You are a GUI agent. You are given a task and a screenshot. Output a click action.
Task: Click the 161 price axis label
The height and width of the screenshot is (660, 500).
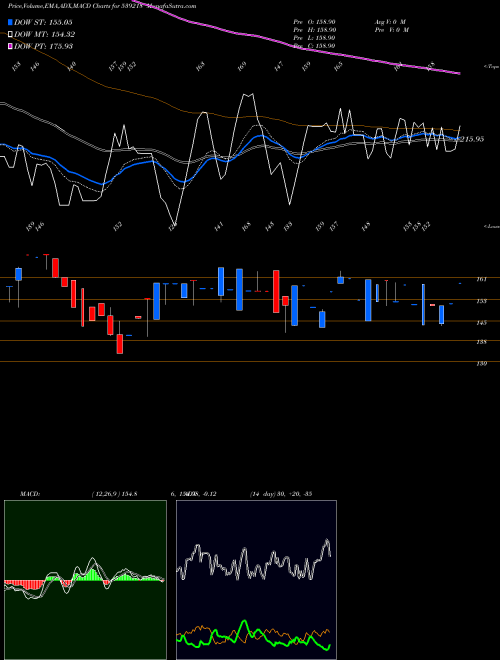[482, 279]
